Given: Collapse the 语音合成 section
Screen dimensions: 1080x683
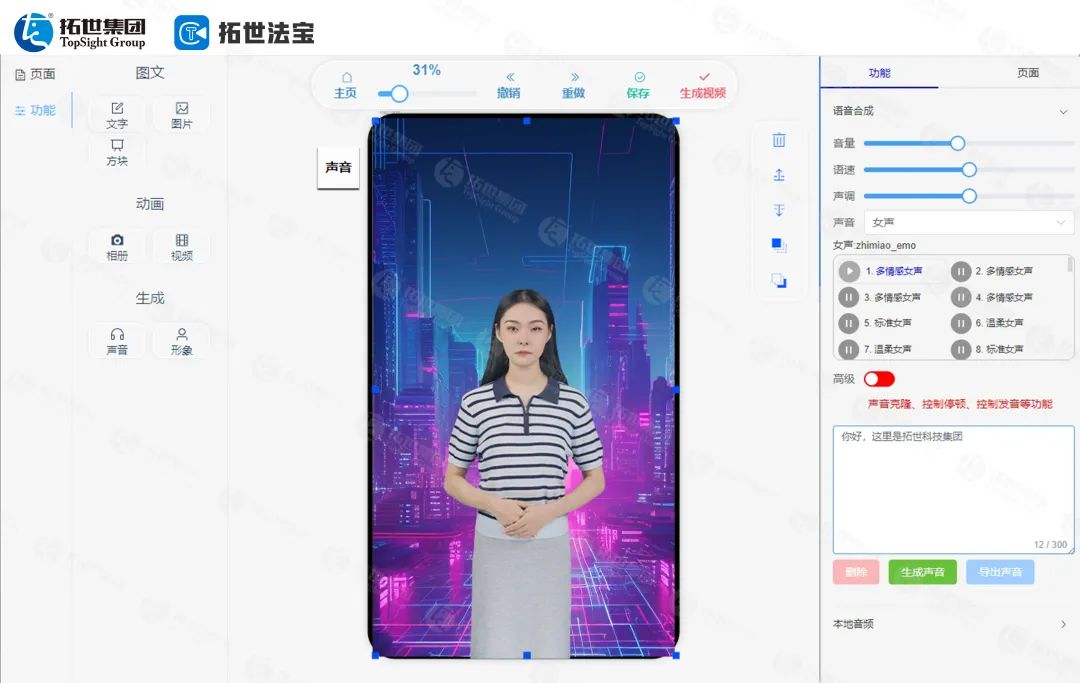Looking at the screenshot, I should (1063, 112).
